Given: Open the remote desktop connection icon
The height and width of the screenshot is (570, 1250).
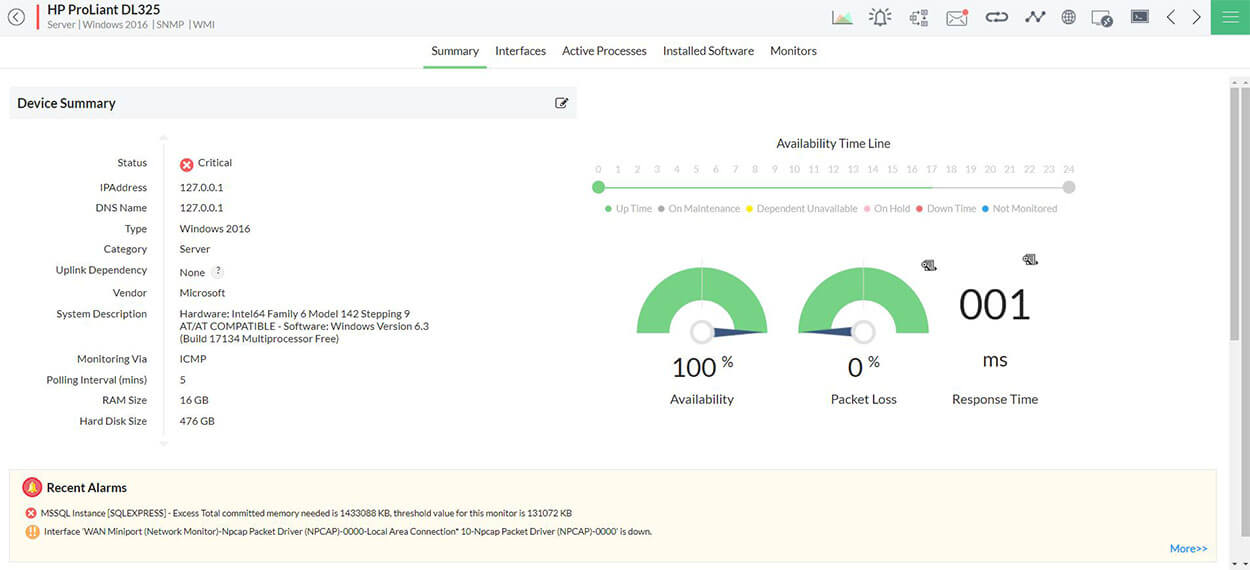Looking at the screenshot, I should coord(1102,18).
